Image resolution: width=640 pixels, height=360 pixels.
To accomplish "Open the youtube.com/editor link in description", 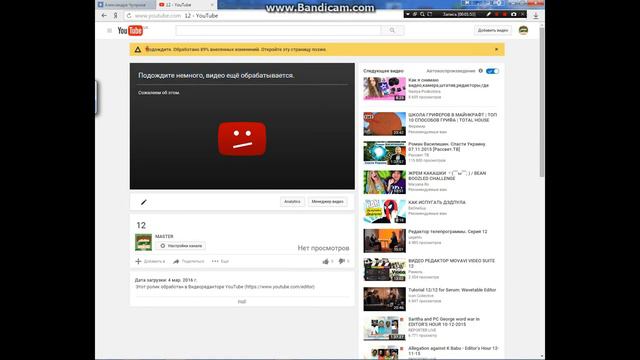I will (280, 287).
